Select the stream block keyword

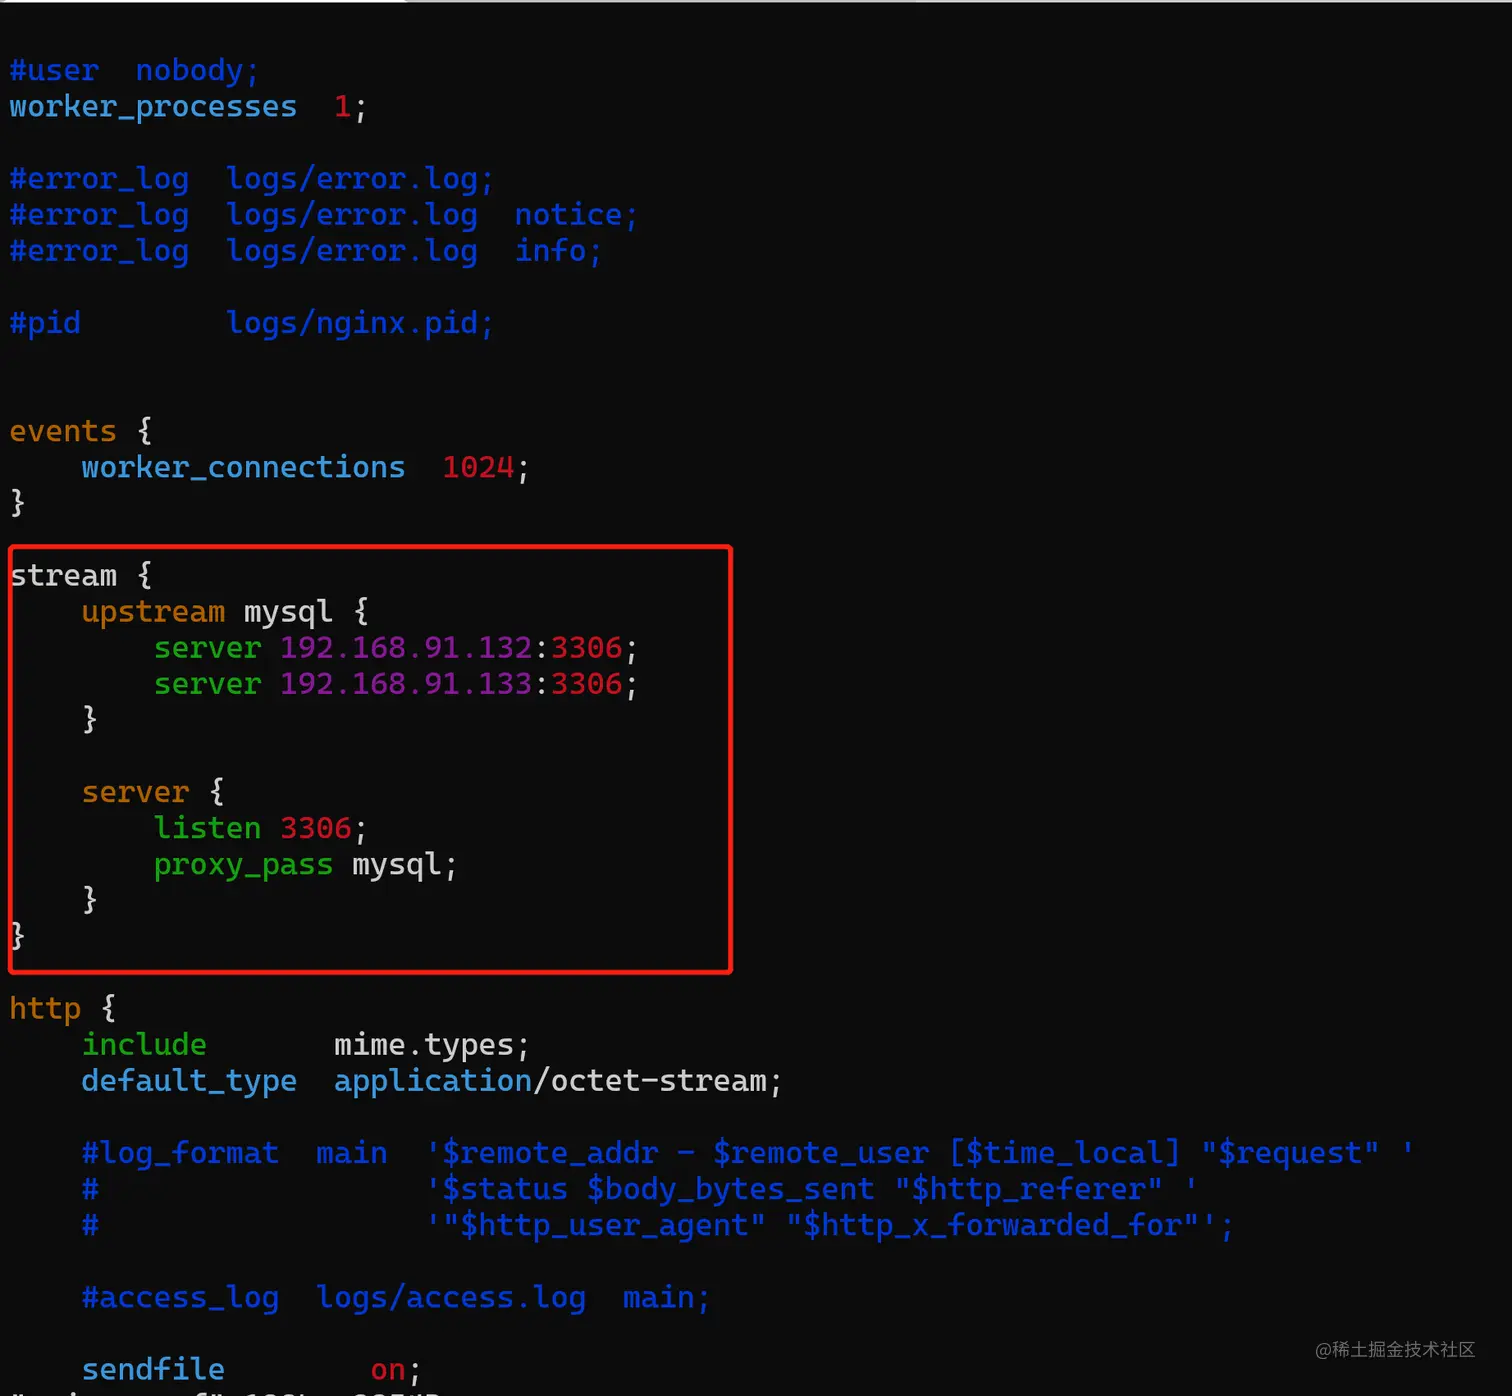(63, 575)
